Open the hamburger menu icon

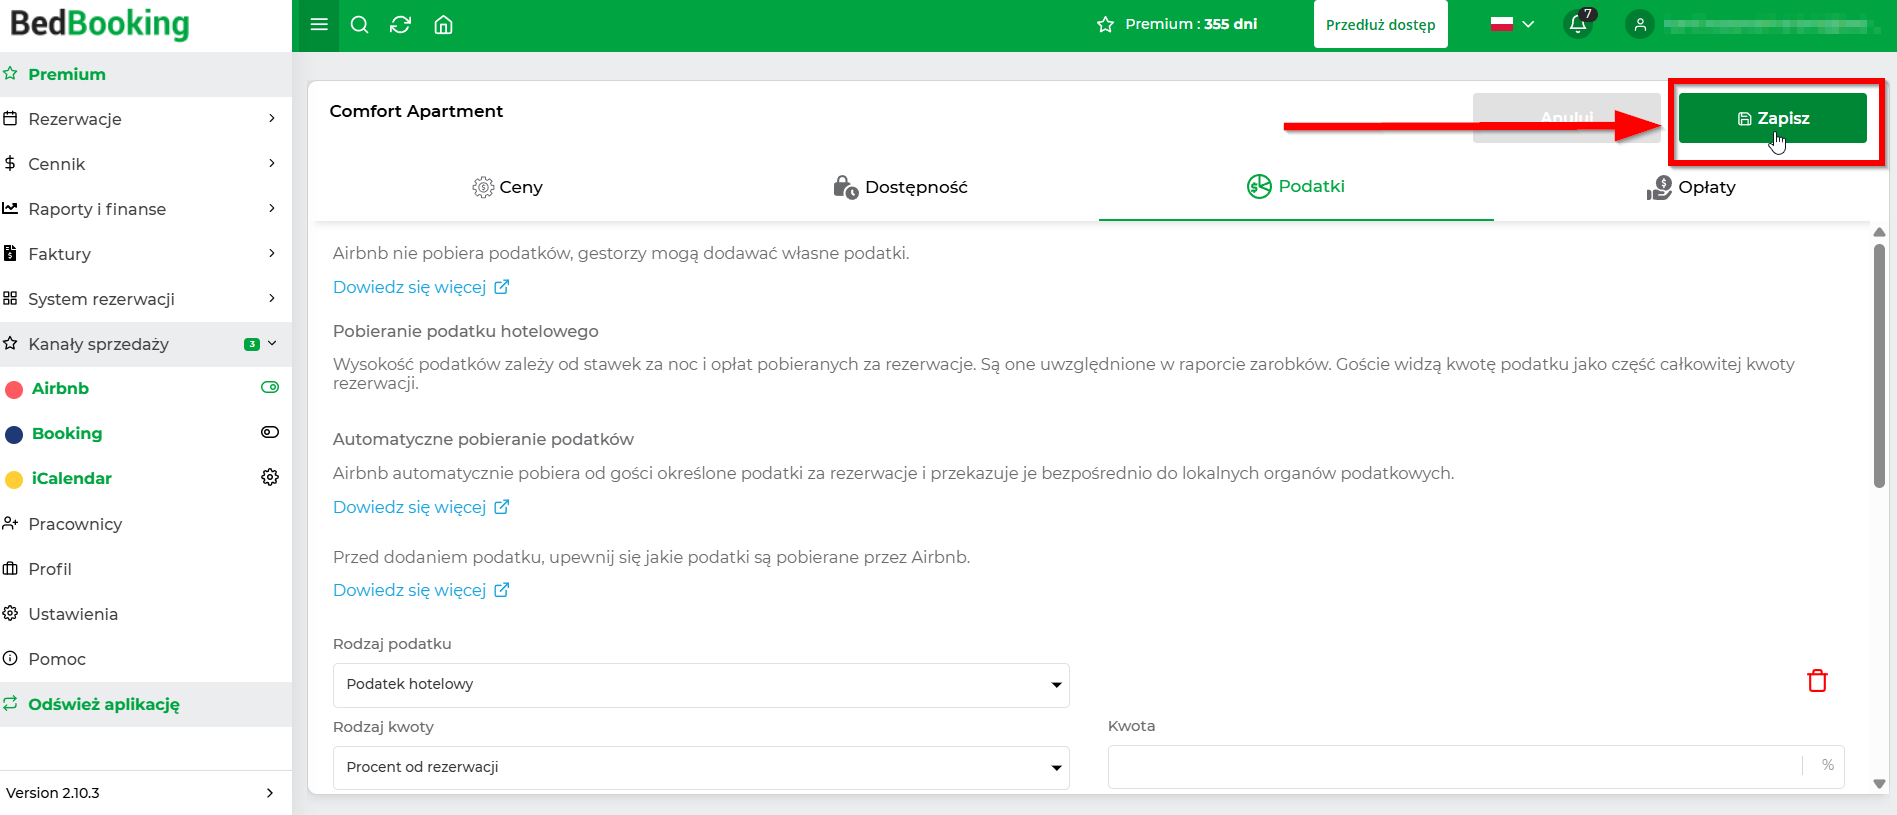[x=319, y=24]
